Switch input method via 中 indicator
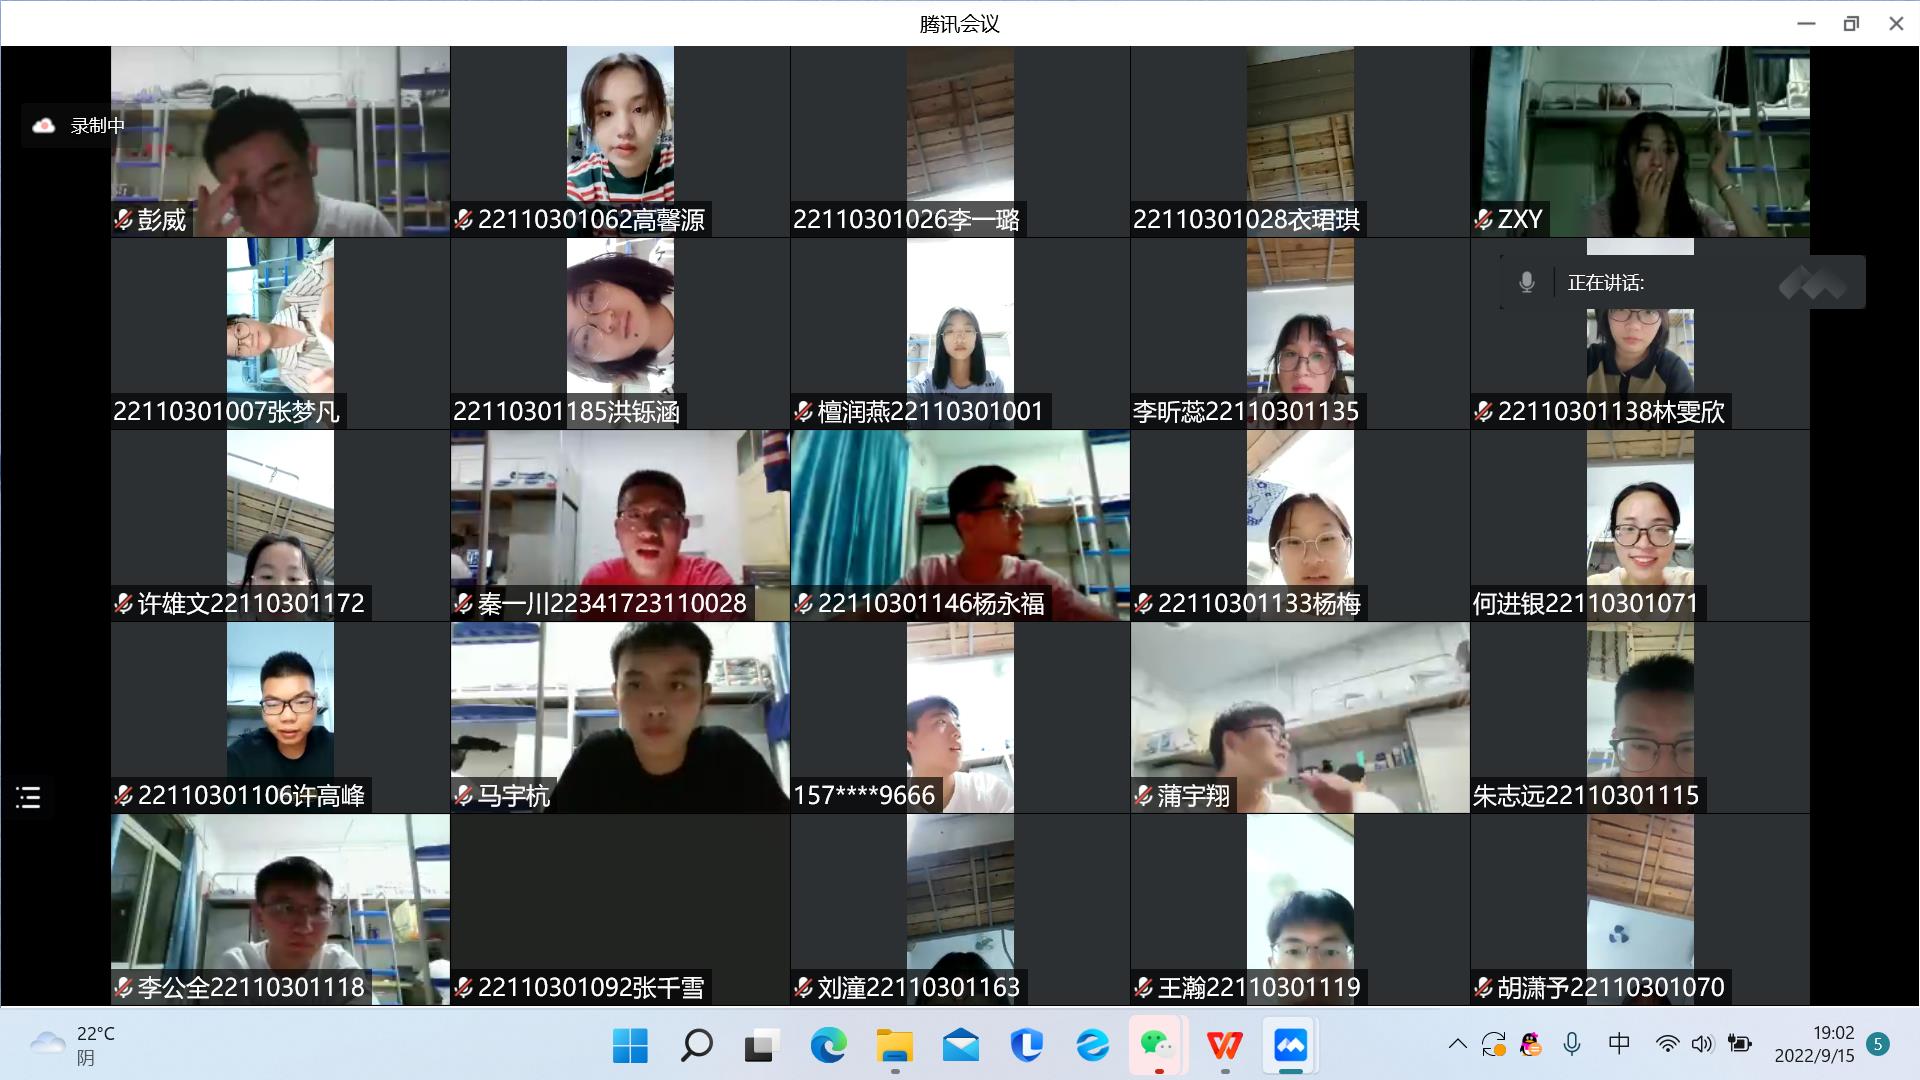This screenshot has height=1080, width=1920. click(1619, 1045)
